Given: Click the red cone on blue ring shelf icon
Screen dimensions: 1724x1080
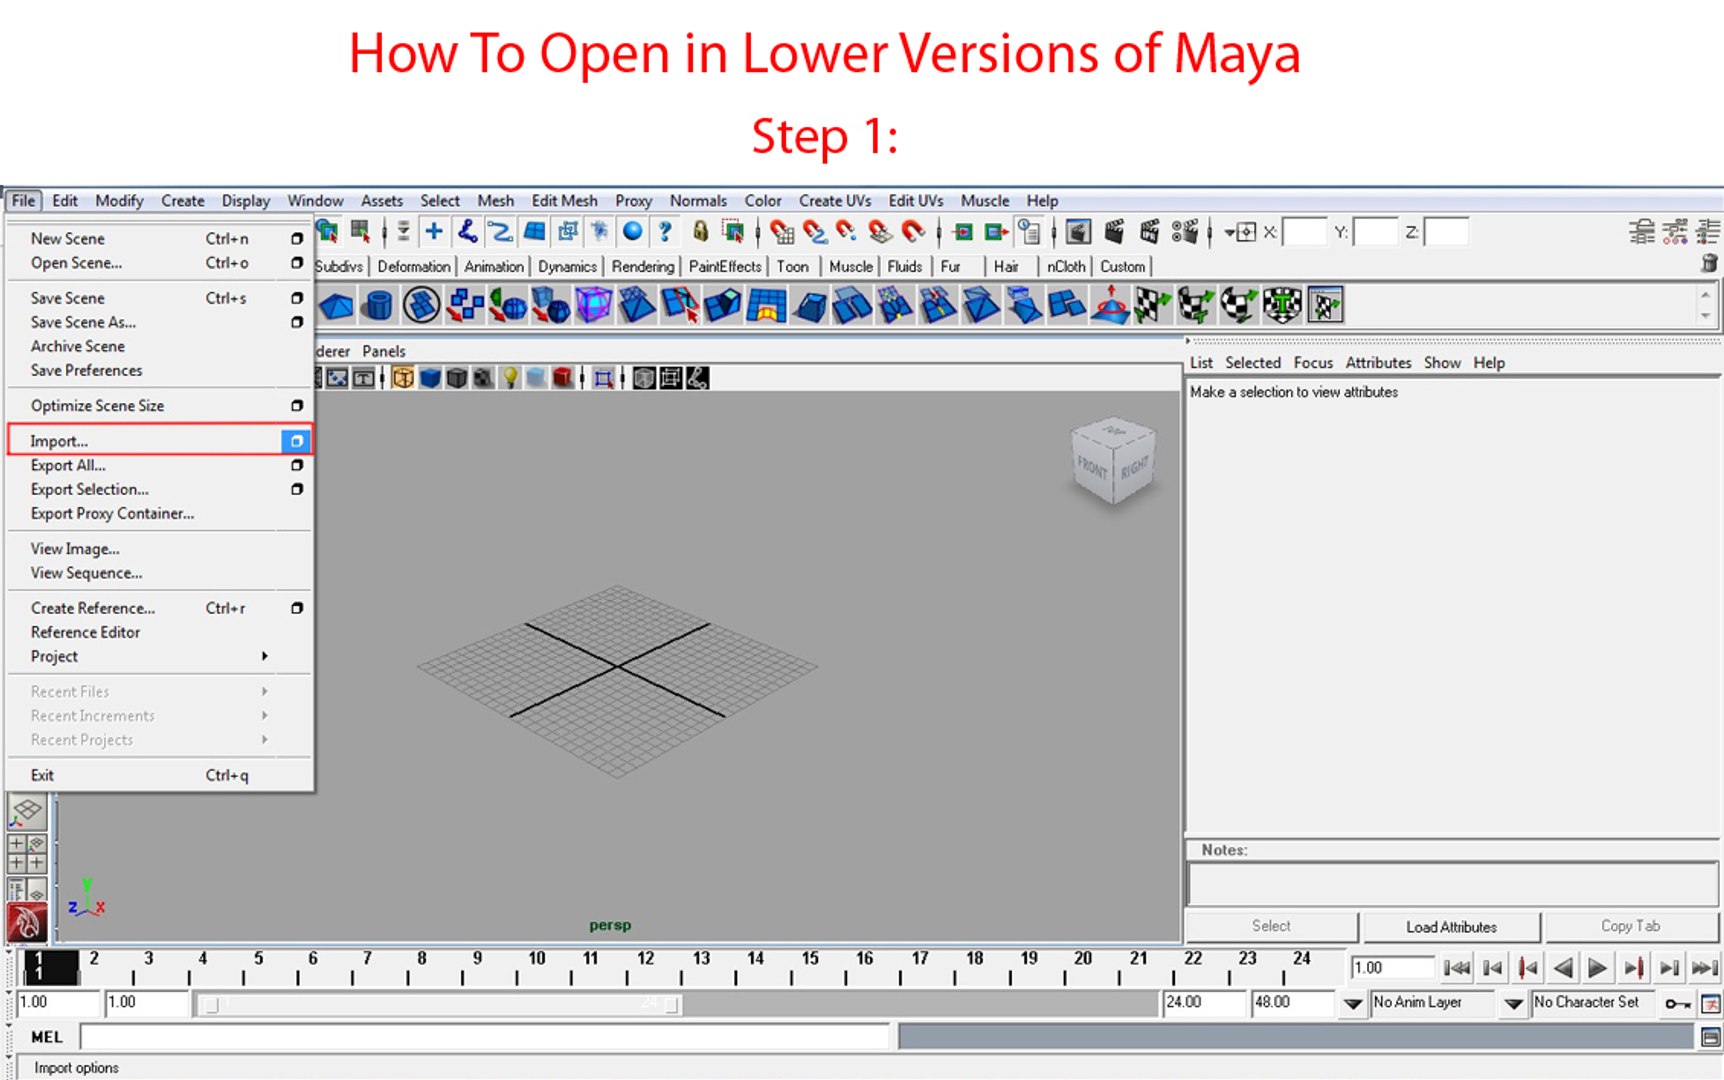Looking at the screenshot, I should 1110,305.
